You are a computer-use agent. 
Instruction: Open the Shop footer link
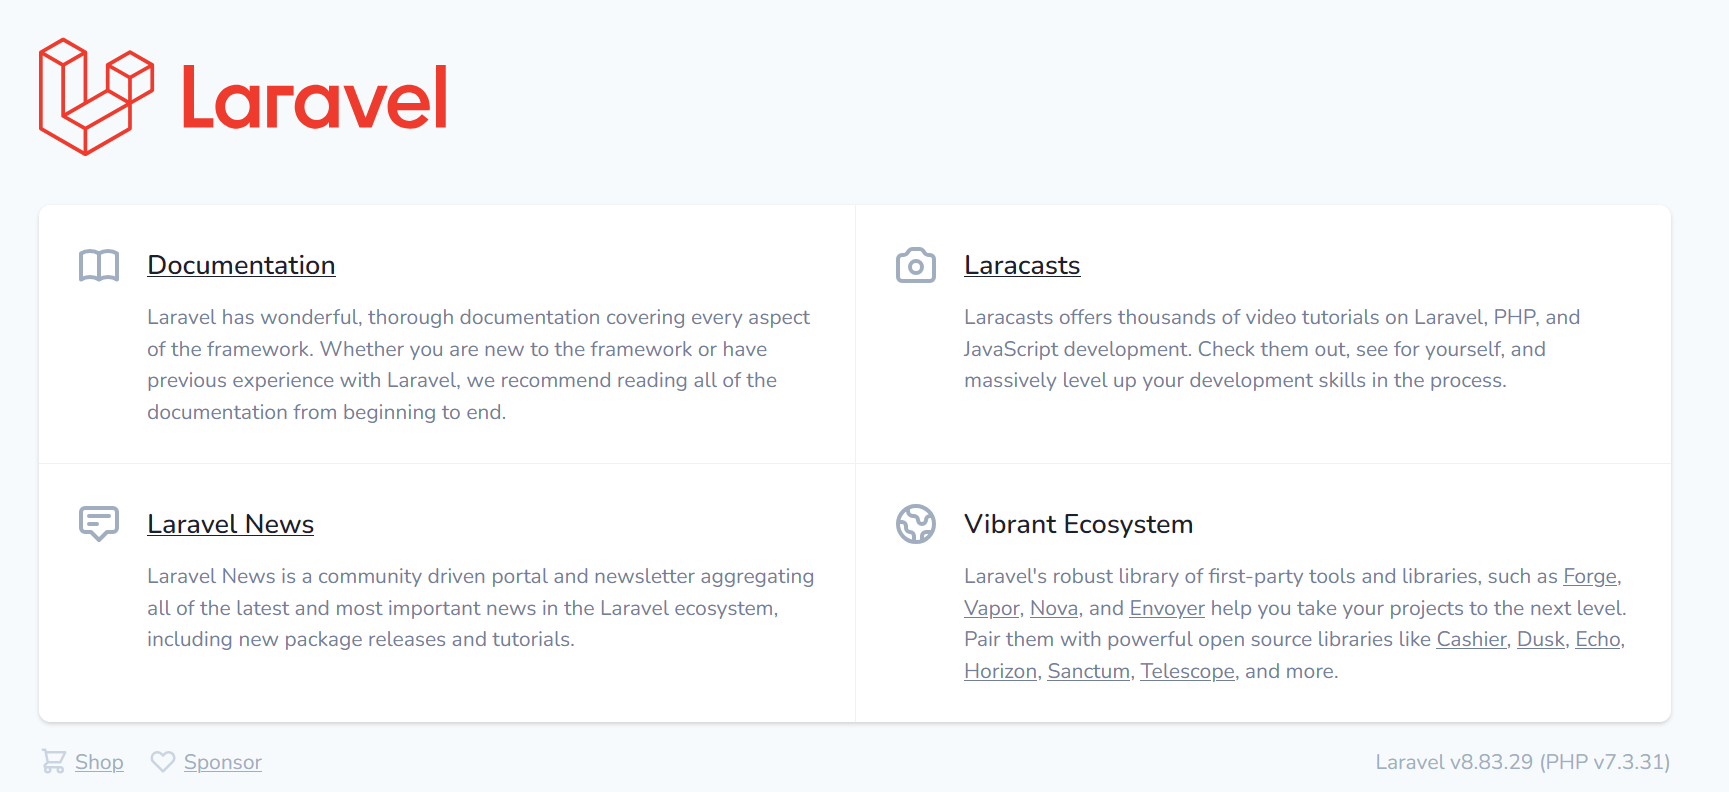[99, 762]
